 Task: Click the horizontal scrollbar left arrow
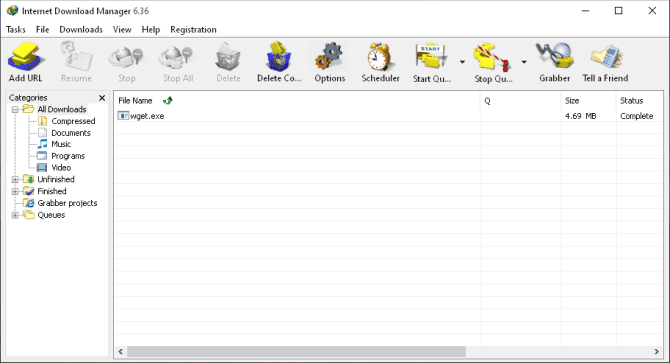coord(120,351)
